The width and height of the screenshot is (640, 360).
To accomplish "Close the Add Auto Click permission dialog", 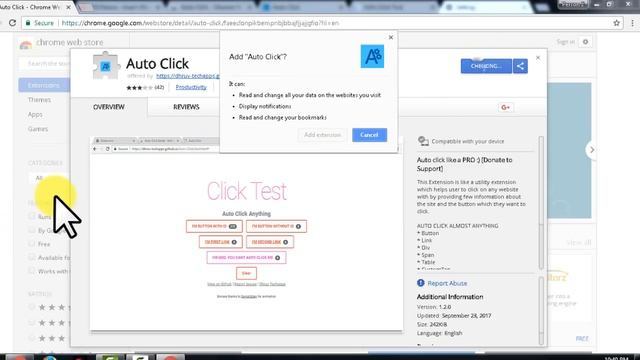I will tap(391, 37).
